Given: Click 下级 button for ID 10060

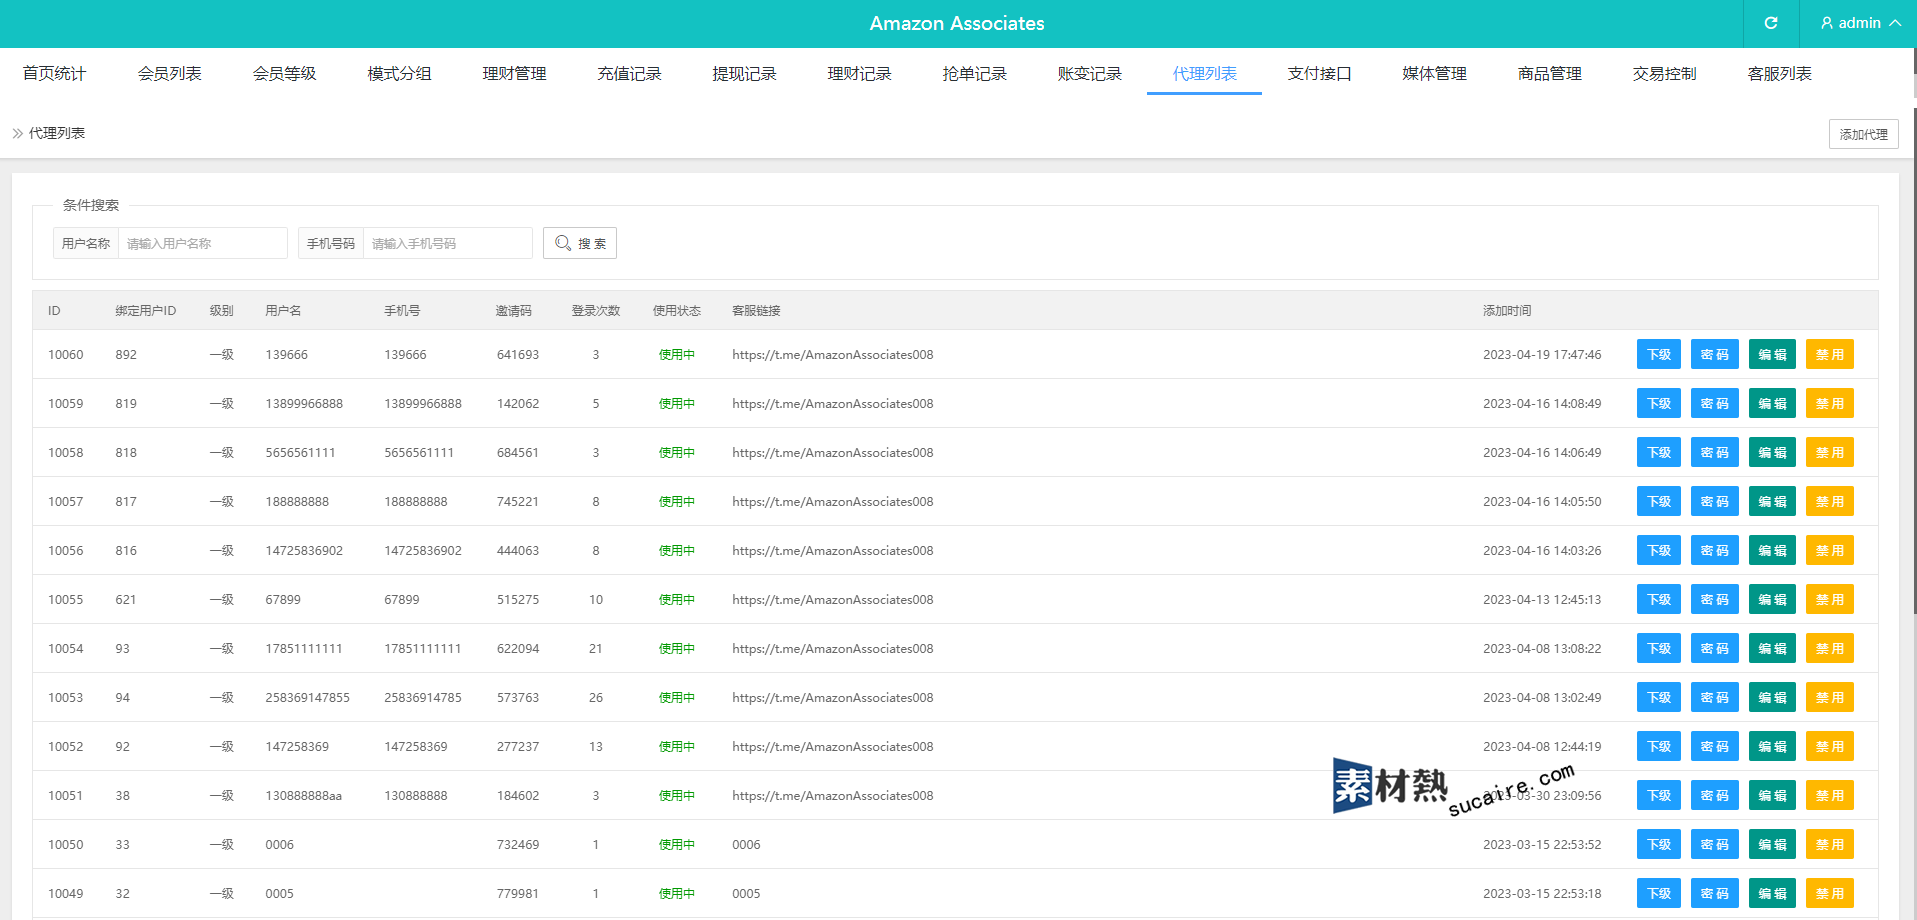Looking at the screenshot, I should tap(1659, 354).
